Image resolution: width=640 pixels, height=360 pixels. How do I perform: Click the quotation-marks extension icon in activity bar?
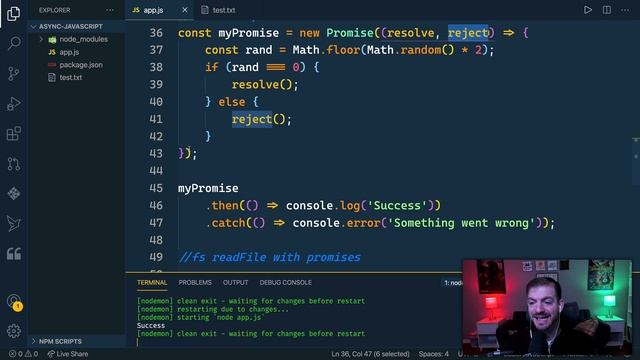tap(13, 254)
